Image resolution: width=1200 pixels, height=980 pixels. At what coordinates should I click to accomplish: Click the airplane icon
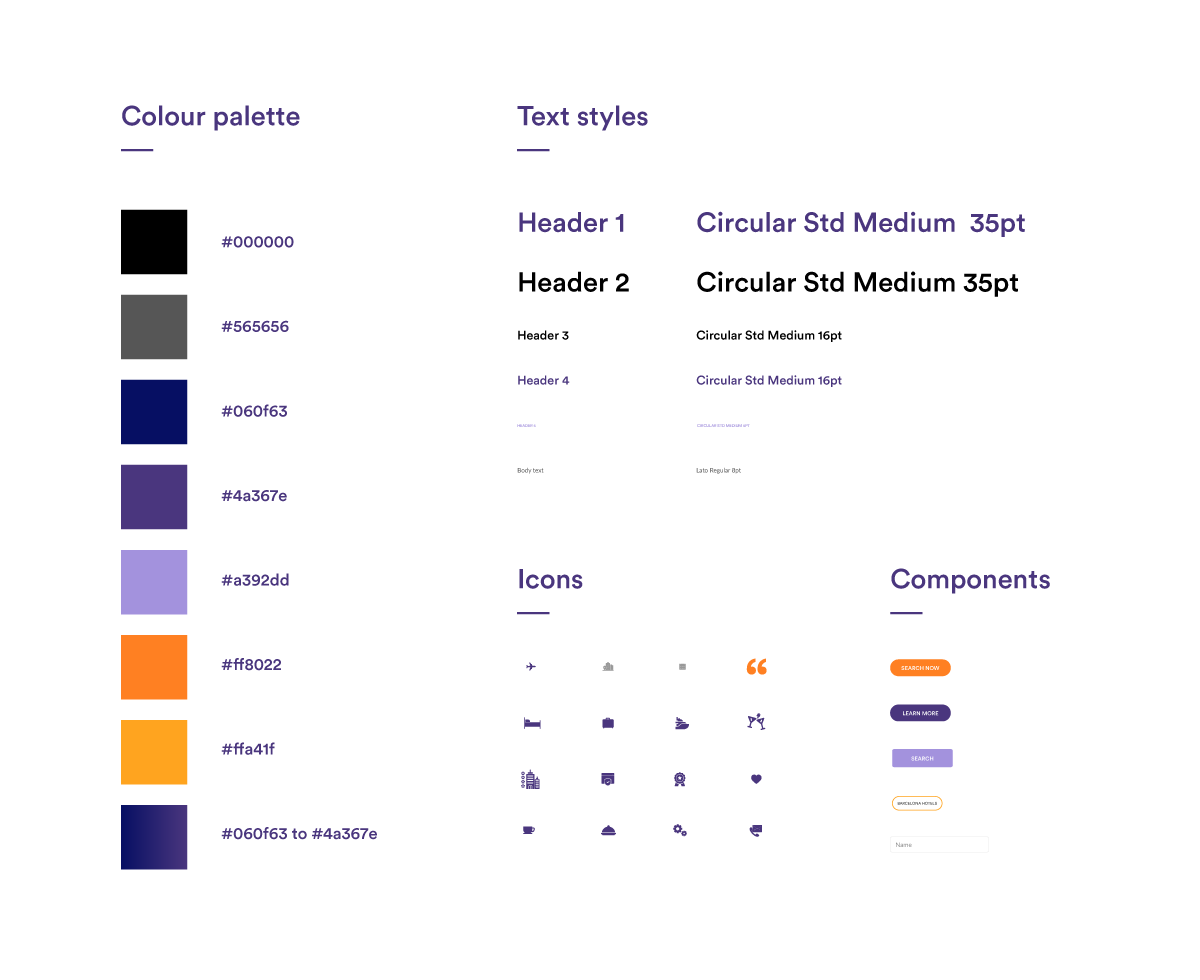(531, 667)
